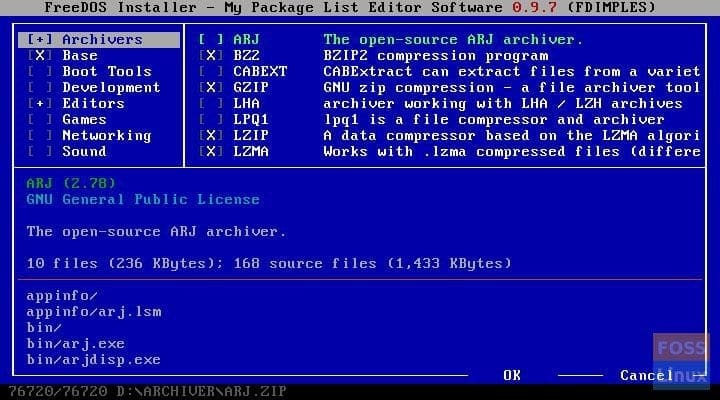Select the Development category
This screenshot has height=400, width=720.
point(112,88)
